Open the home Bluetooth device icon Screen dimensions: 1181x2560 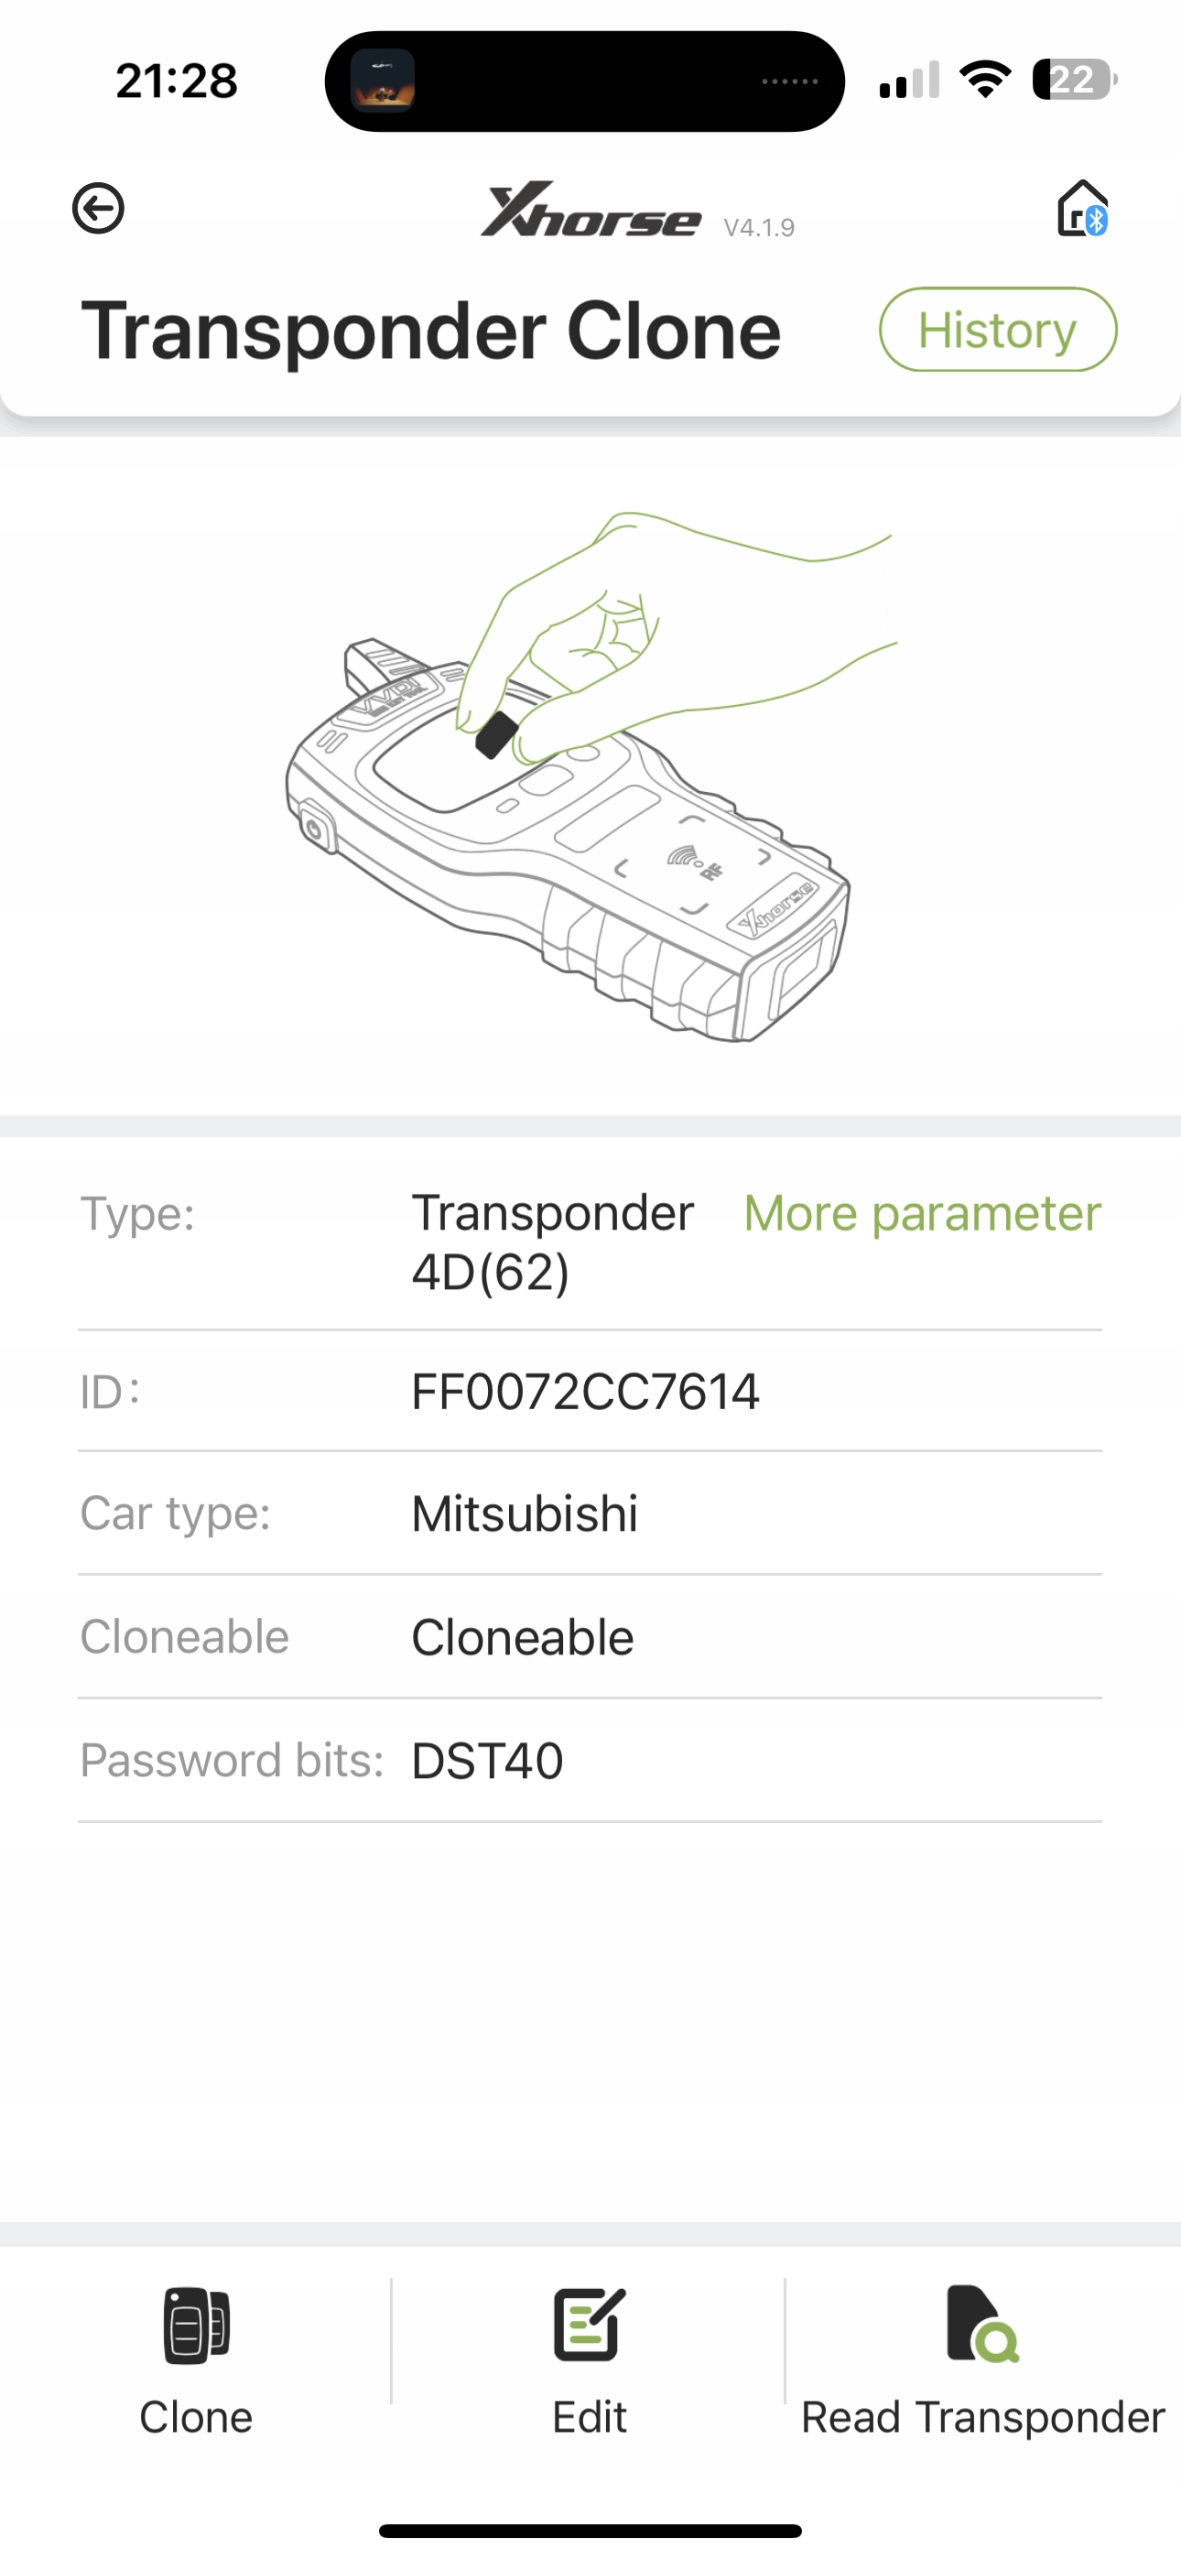(1082, 208)
